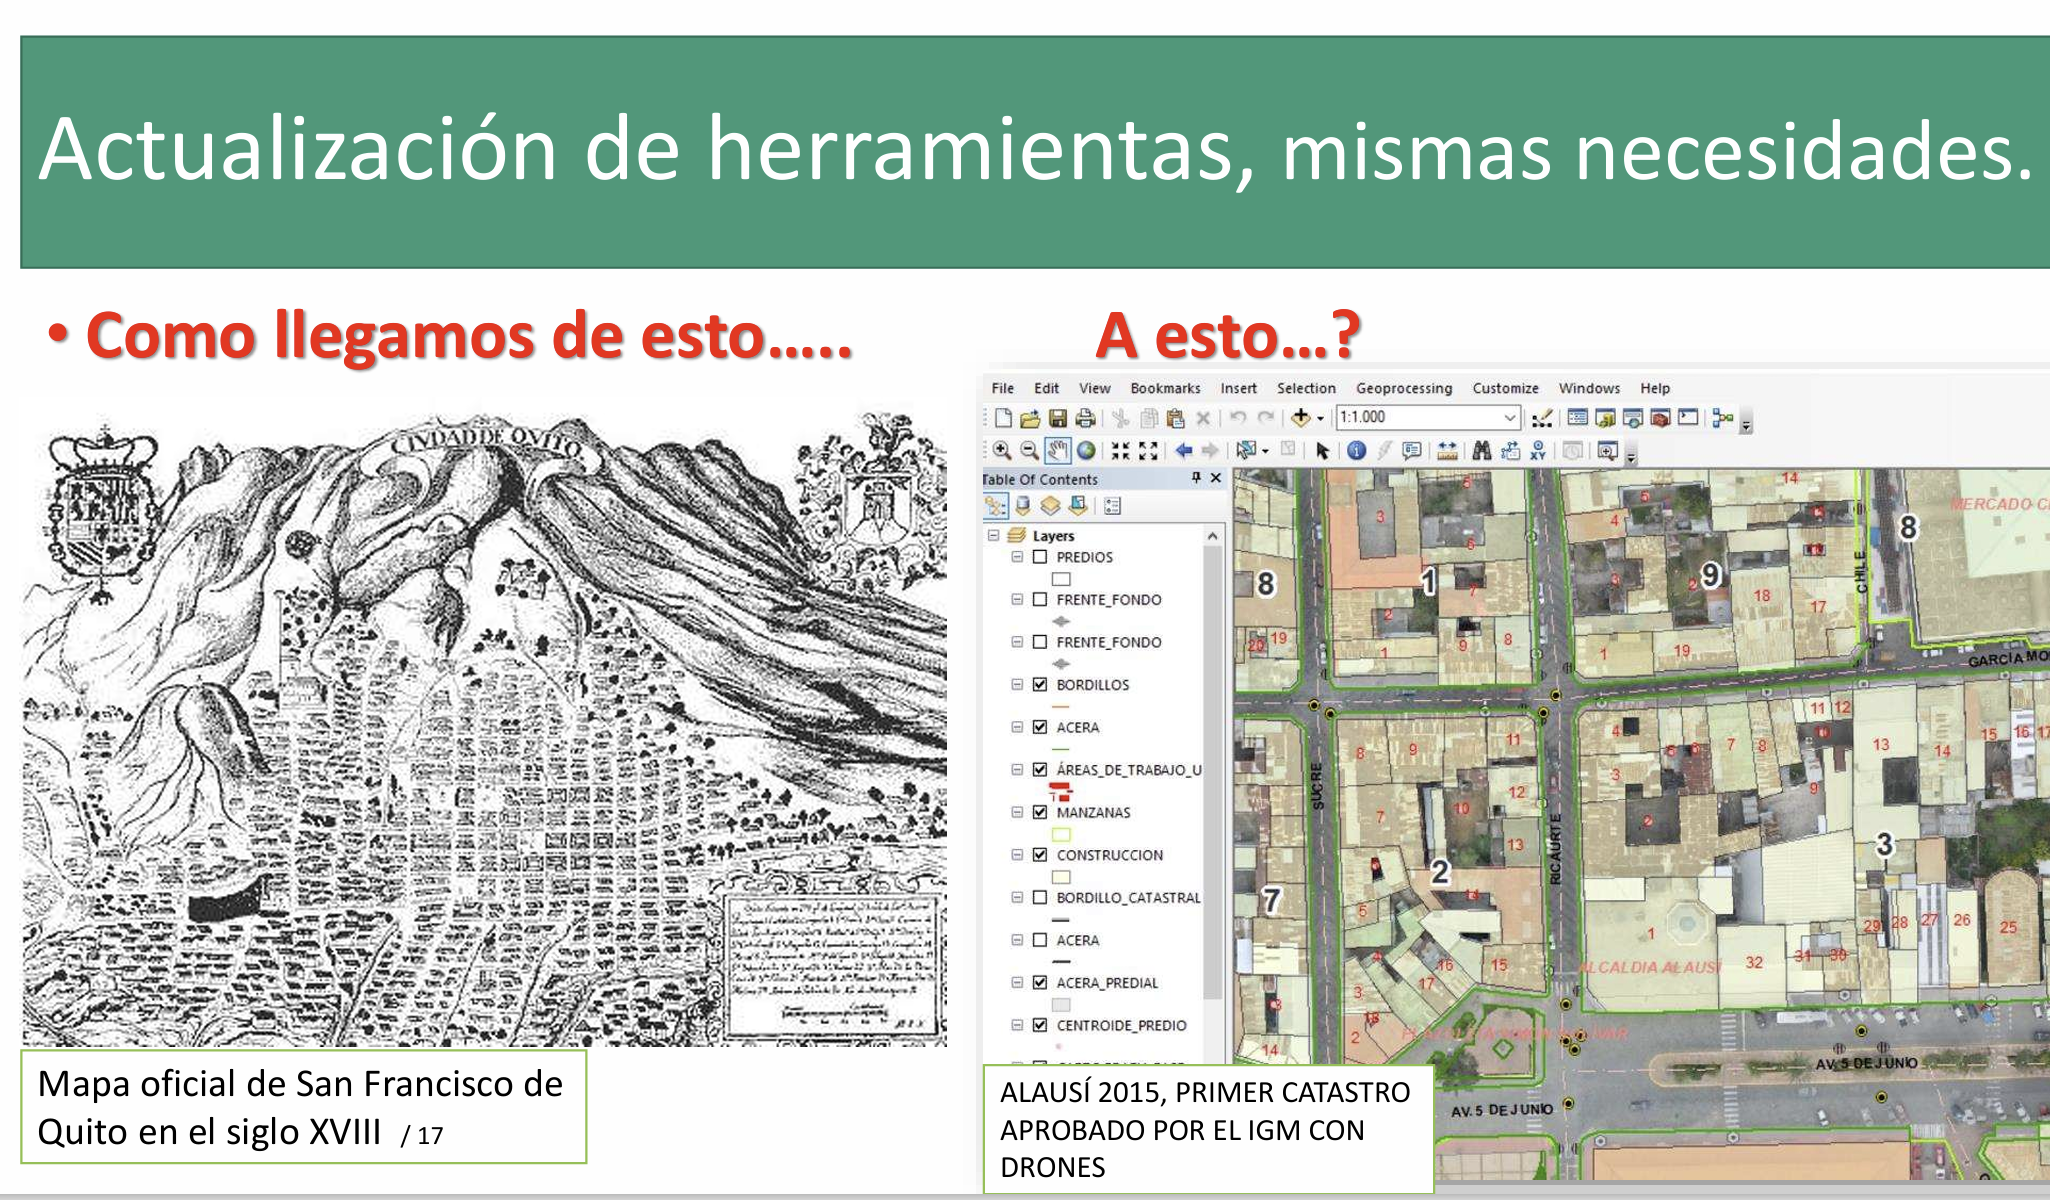Screen dimensions: 2050x1200
Task: Collapse the Layers data frame group
Action: tap(994, 536)
